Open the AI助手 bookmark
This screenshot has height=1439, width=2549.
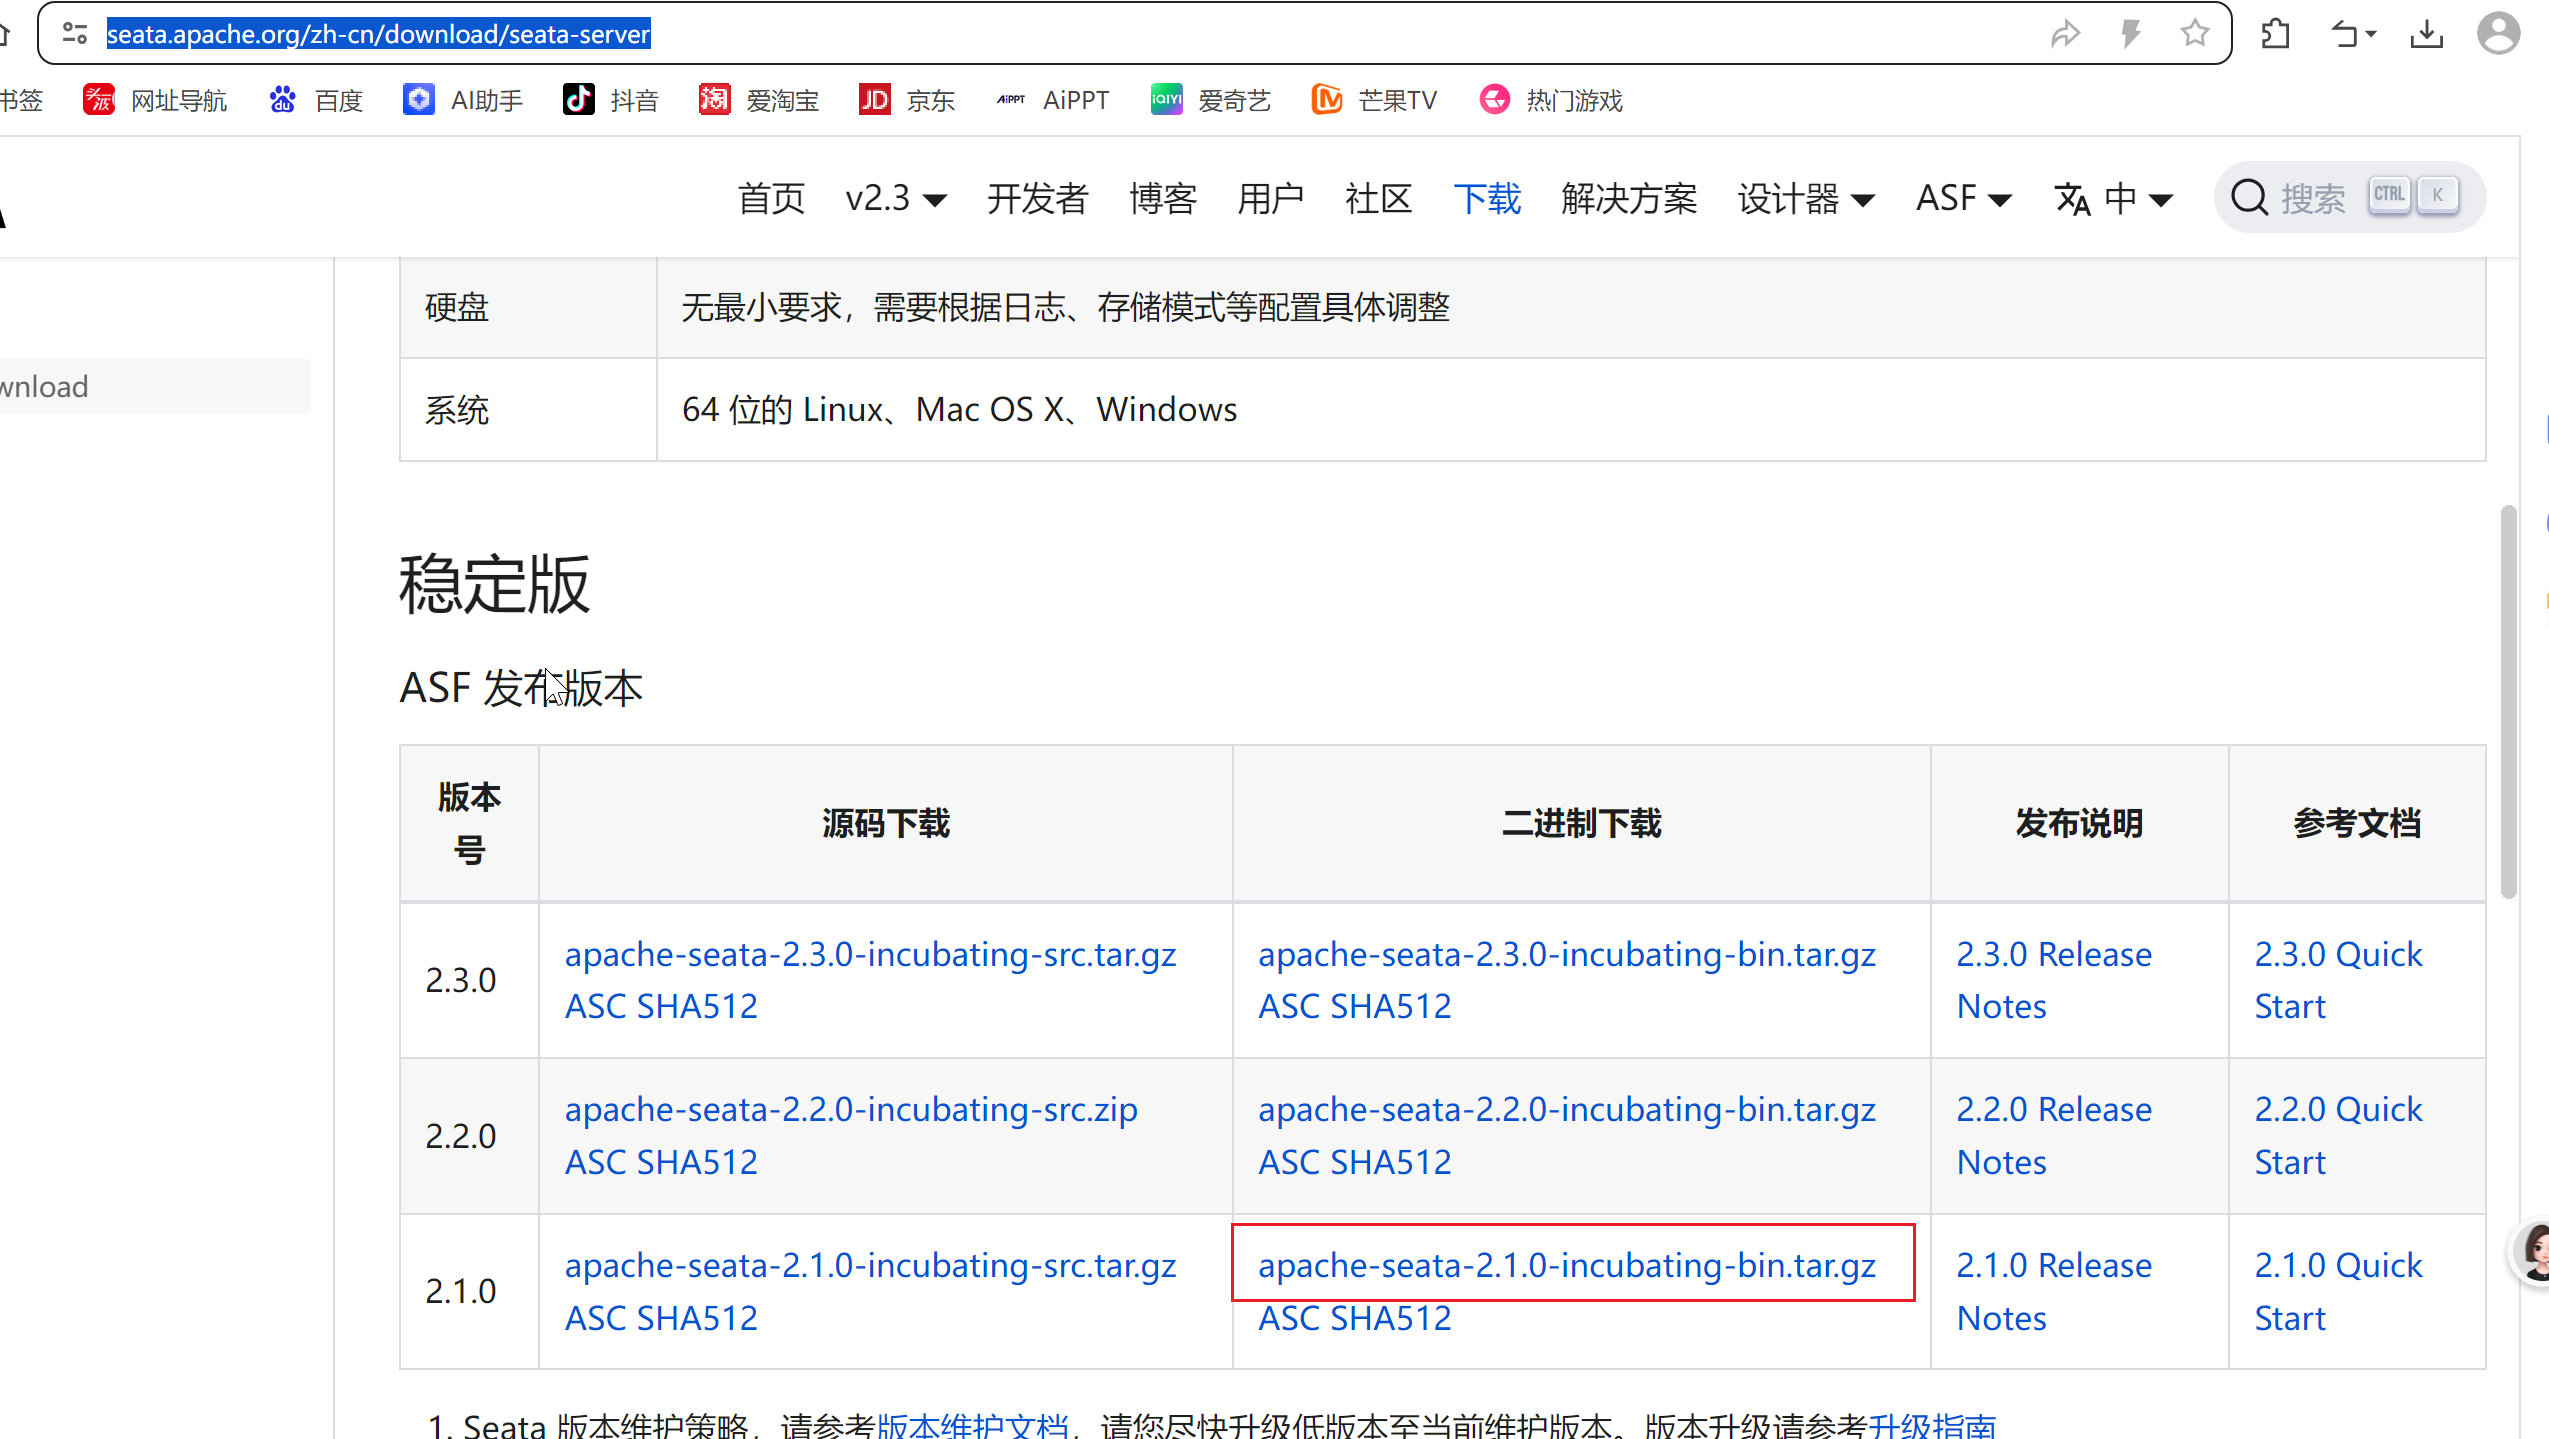(x=463, y=100)
